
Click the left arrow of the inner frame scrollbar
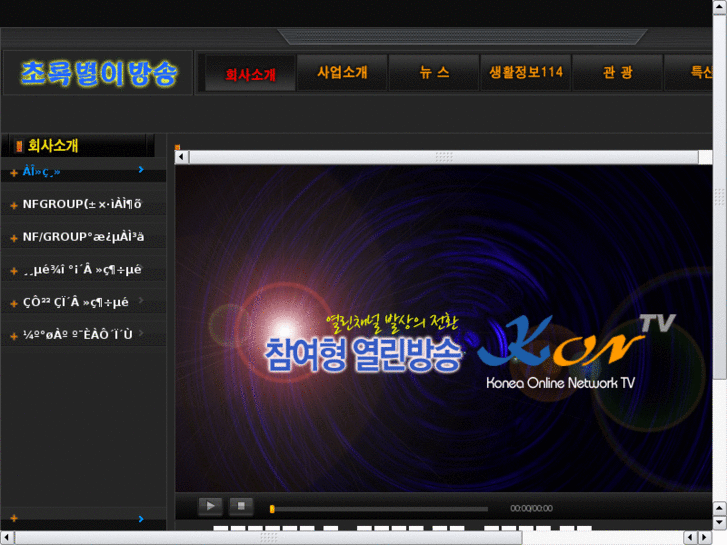(182, 157)
